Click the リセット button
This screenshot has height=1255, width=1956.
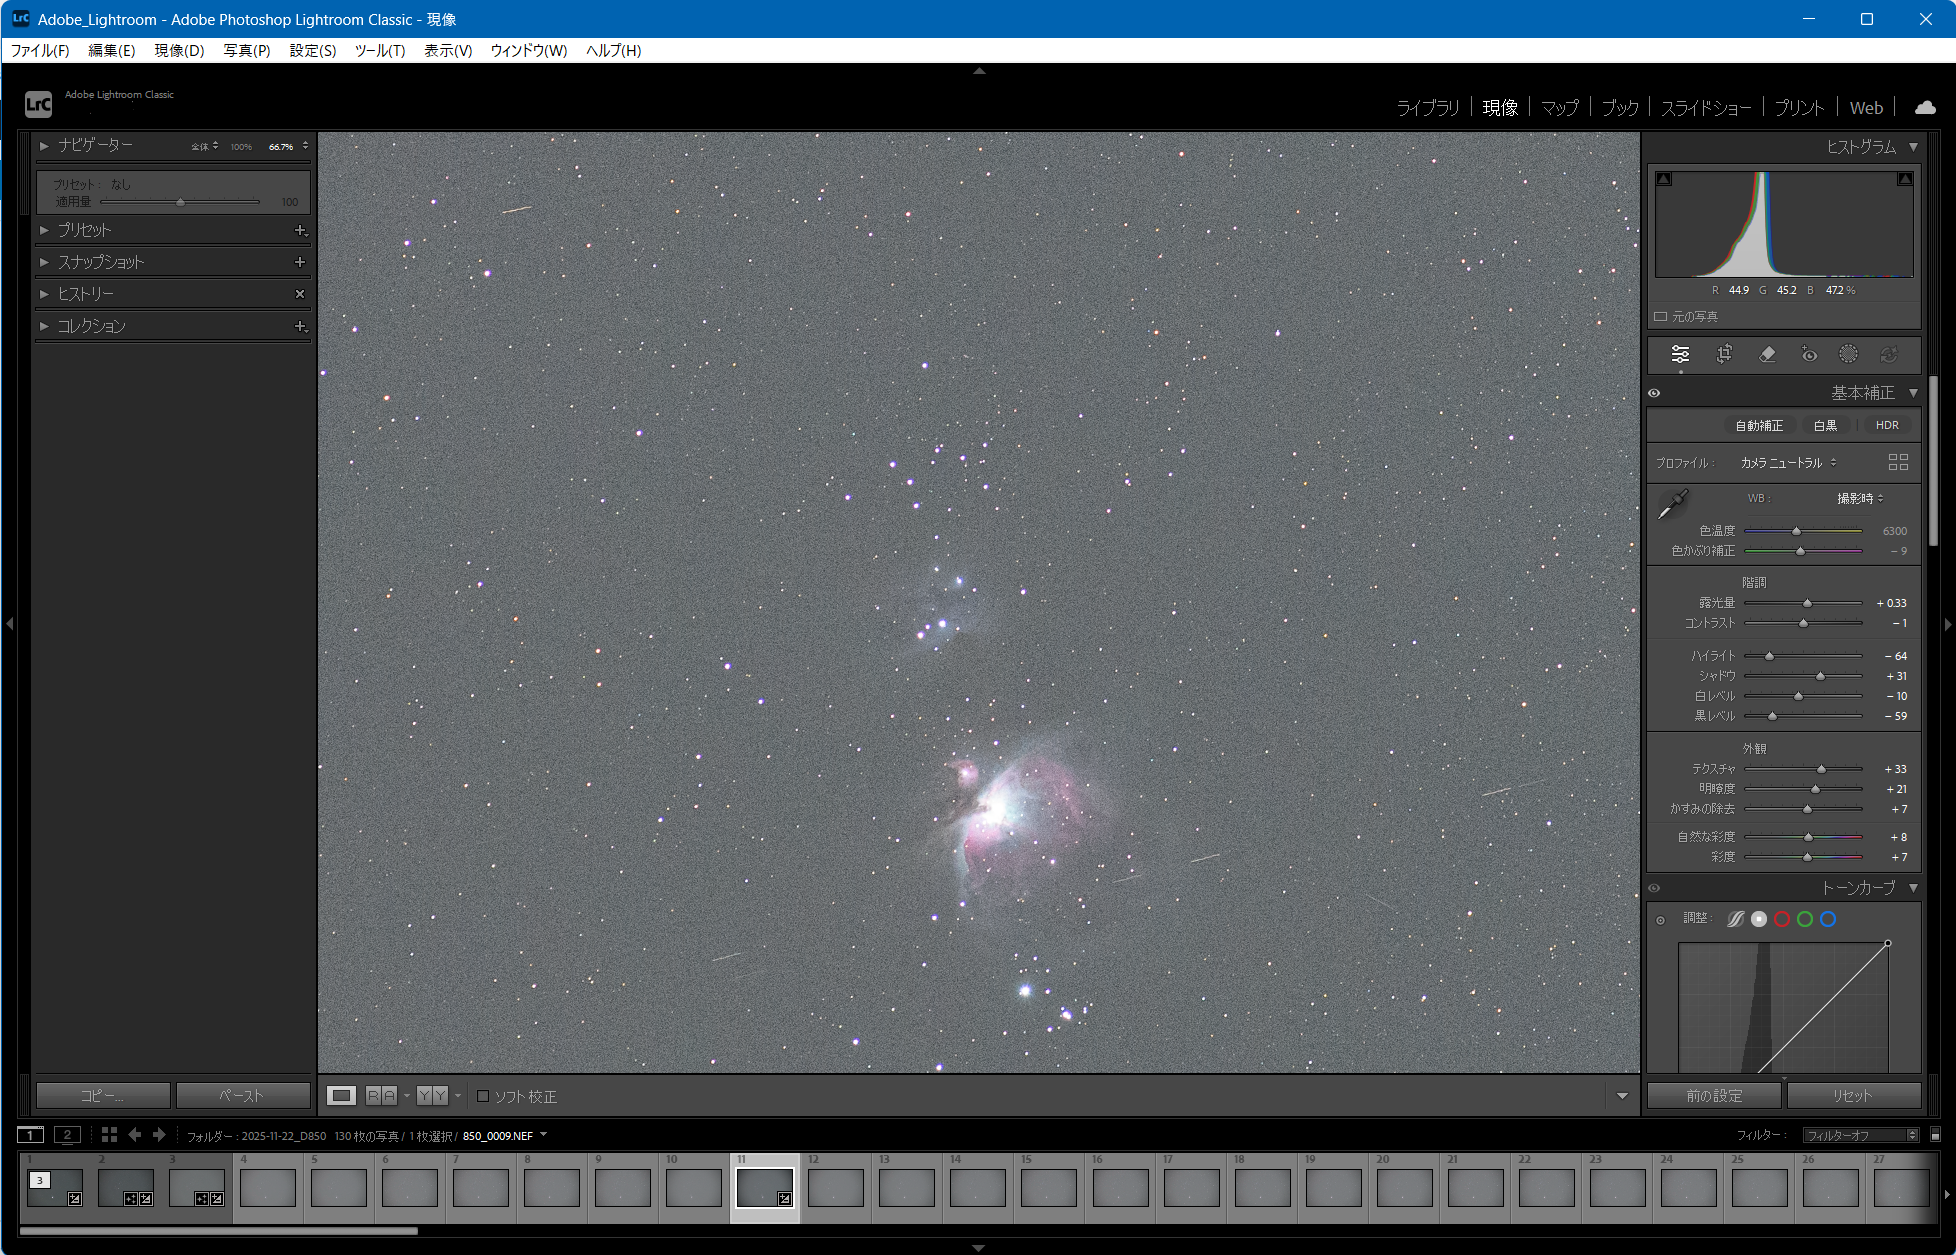pos(1852,1096)
